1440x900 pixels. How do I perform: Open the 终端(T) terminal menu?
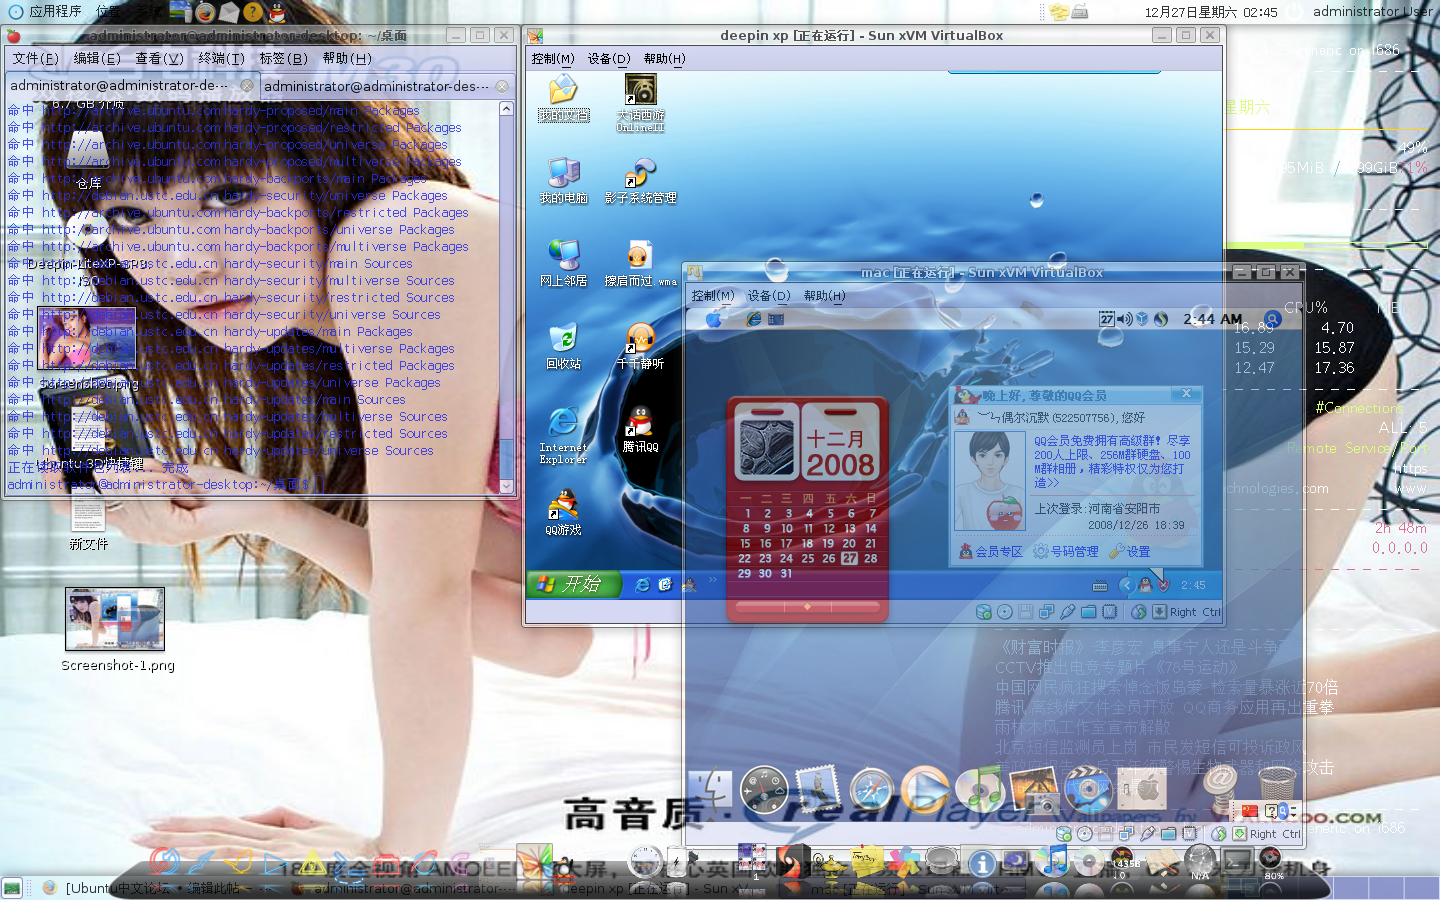221,59
